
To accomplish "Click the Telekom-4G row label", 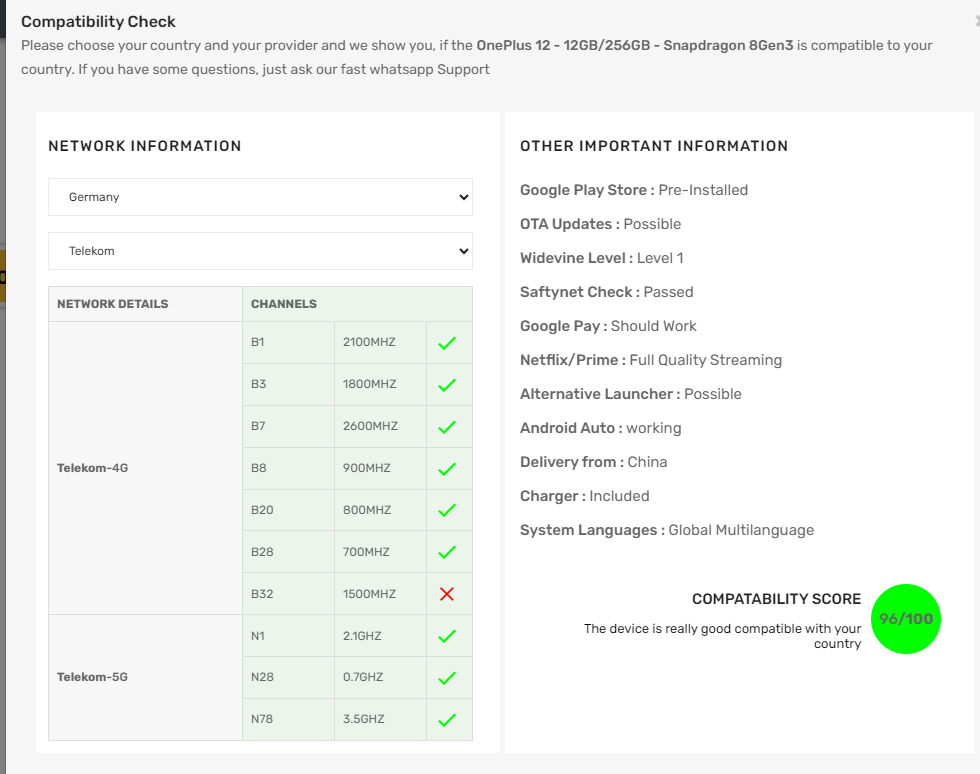I will pos(92,468).
